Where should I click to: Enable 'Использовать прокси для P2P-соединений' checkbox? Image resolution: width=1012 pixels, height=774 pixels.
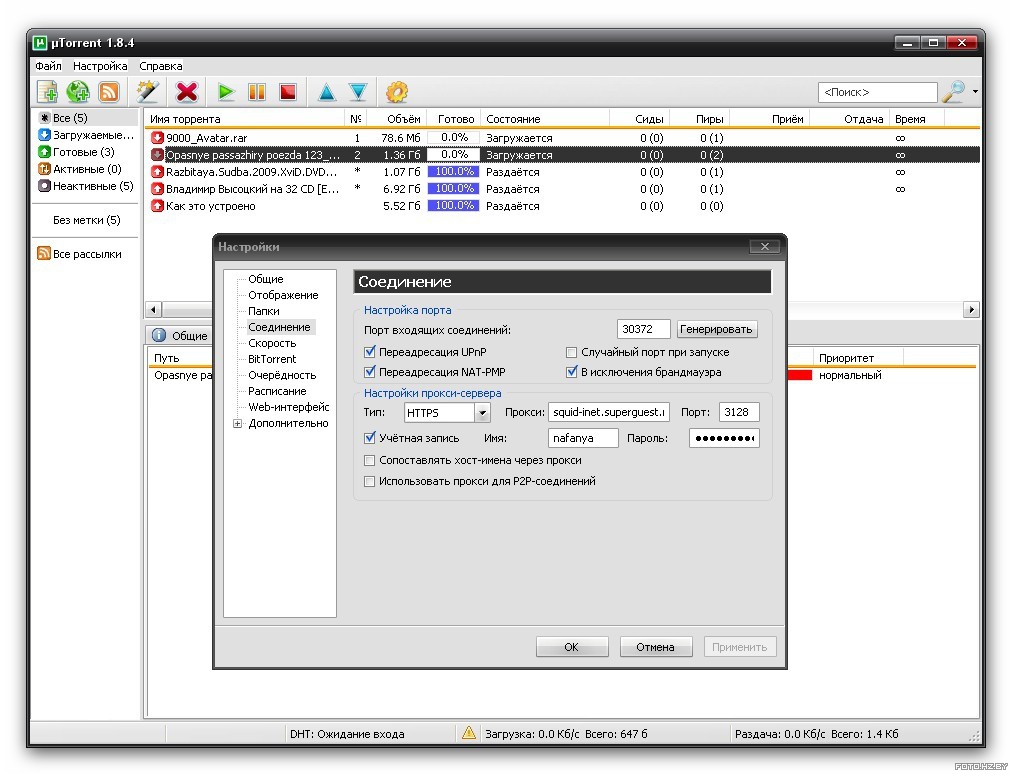coord(370,481)
